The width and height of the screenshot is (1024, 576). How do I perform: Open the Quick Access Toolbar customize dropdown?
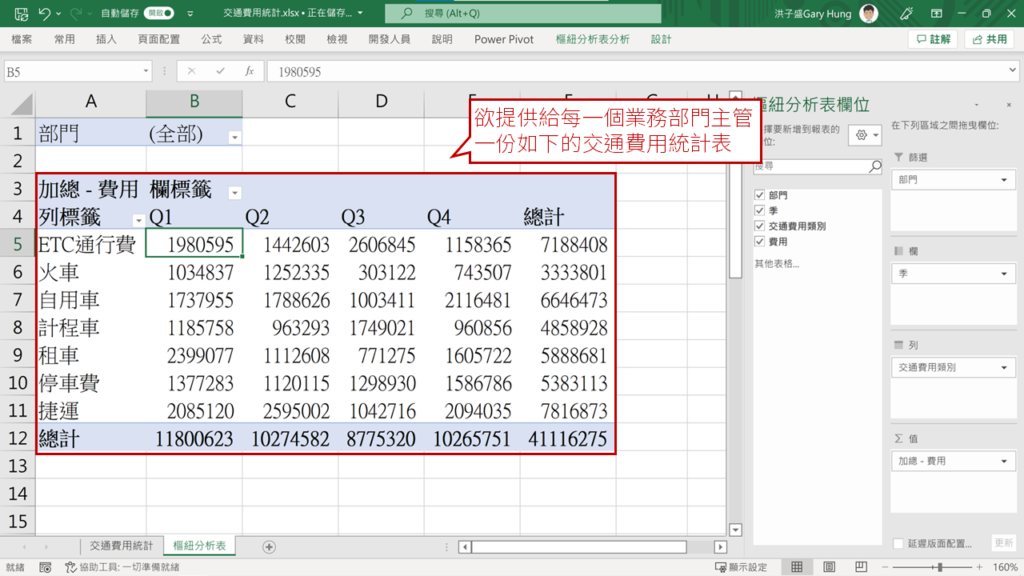[x=190, y=13]
